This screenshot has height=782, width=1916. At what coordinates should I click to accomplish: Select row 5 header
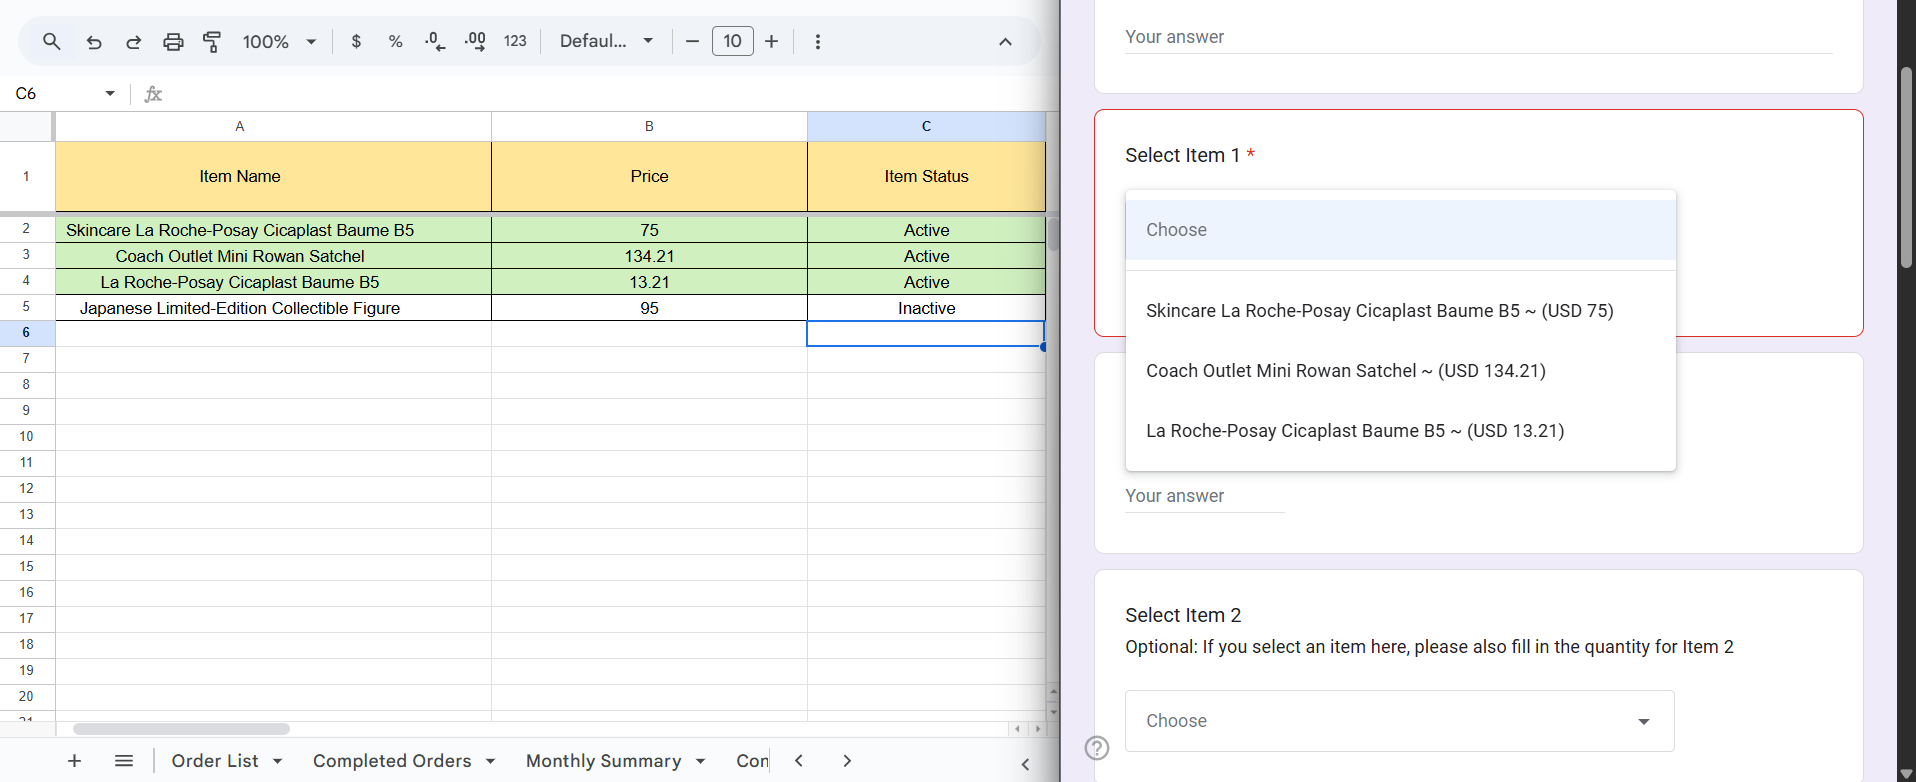click(27, 307)
